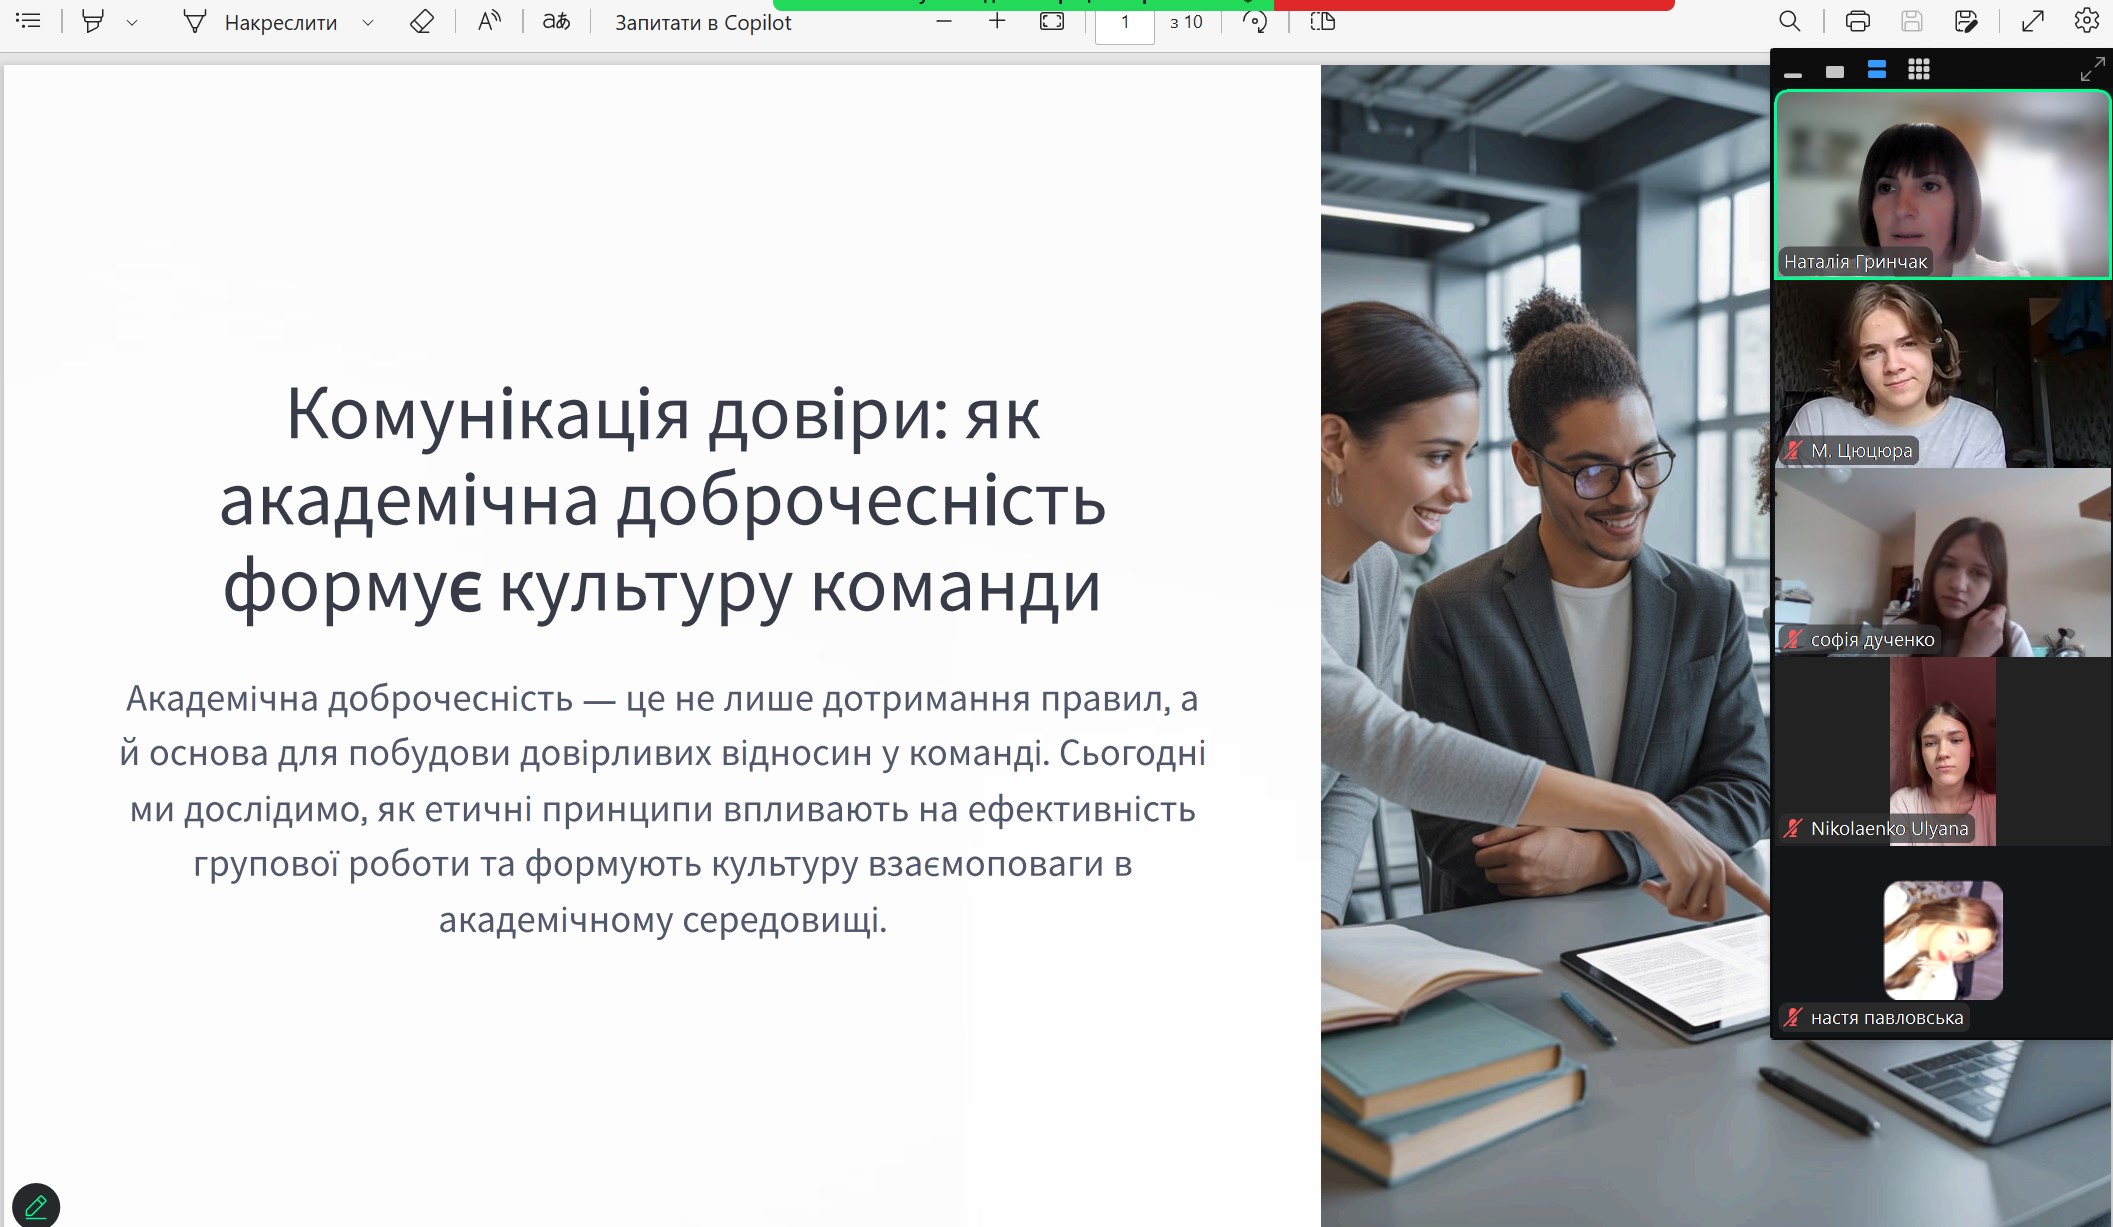This screenshot has width=2113, height=1227.
Task: Select the highlighter tool
Action: point(92,22)
